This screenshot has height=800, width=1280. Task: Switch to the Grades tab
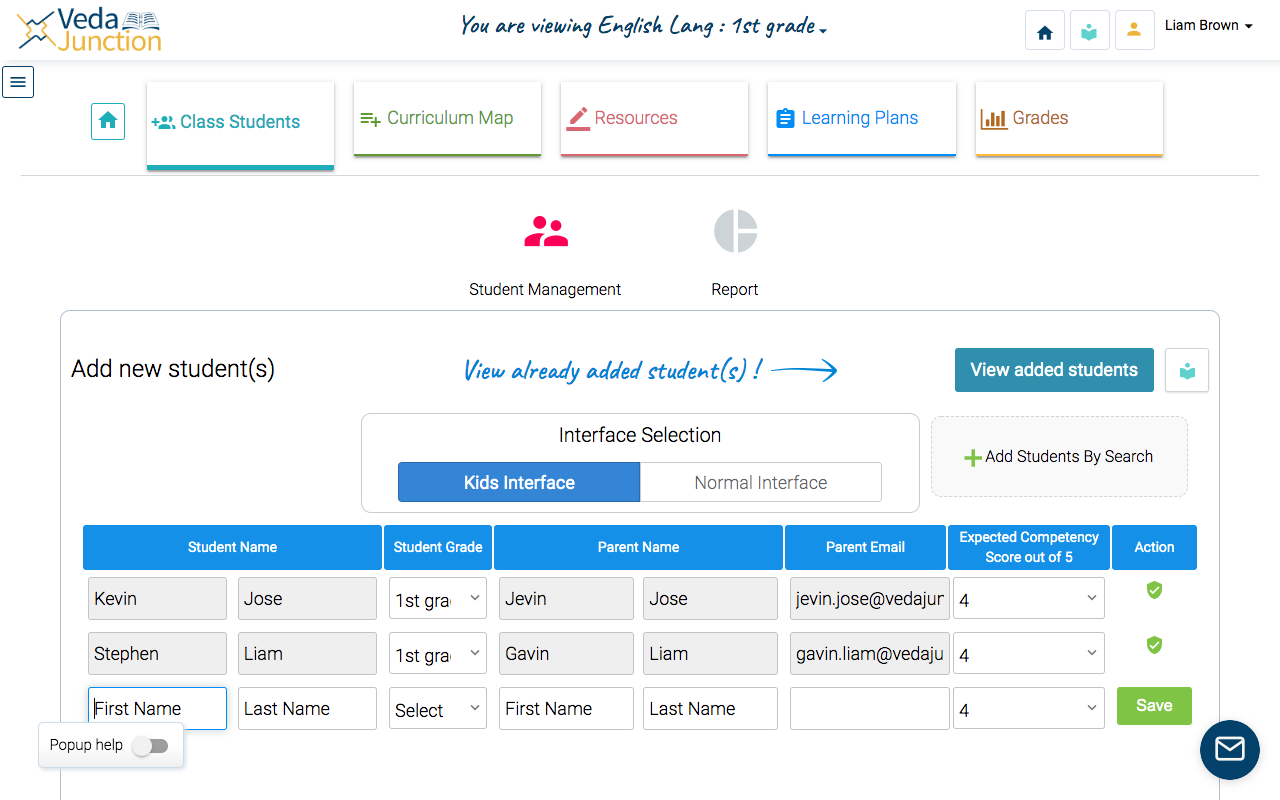point(1068,118)
